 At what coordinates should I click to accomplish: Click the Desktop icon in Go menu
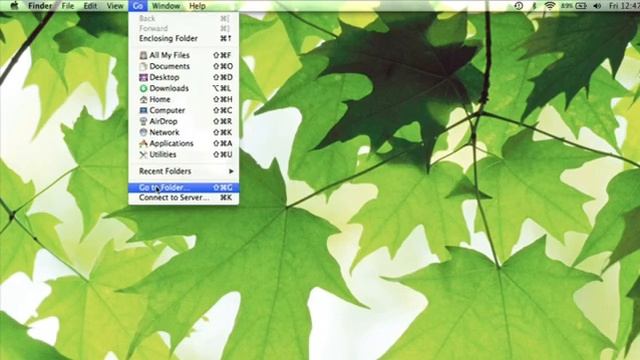pyautogui.click(x=143, y=77)
